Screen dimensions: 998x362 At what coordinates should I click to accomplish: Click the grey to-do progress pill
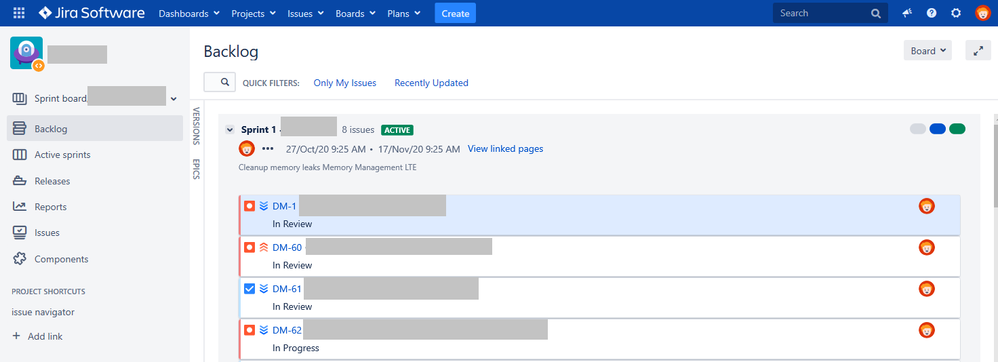tap(918, 129)
